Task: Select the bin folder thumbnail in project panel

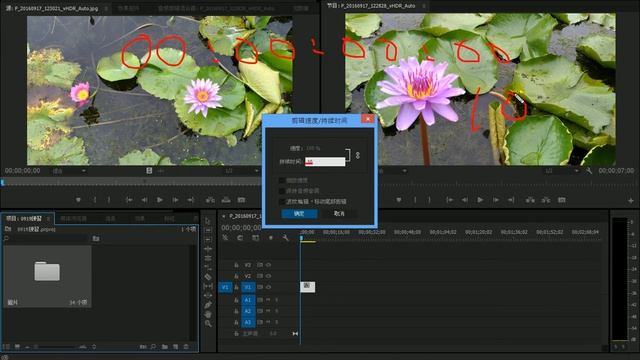Action: 47,276
